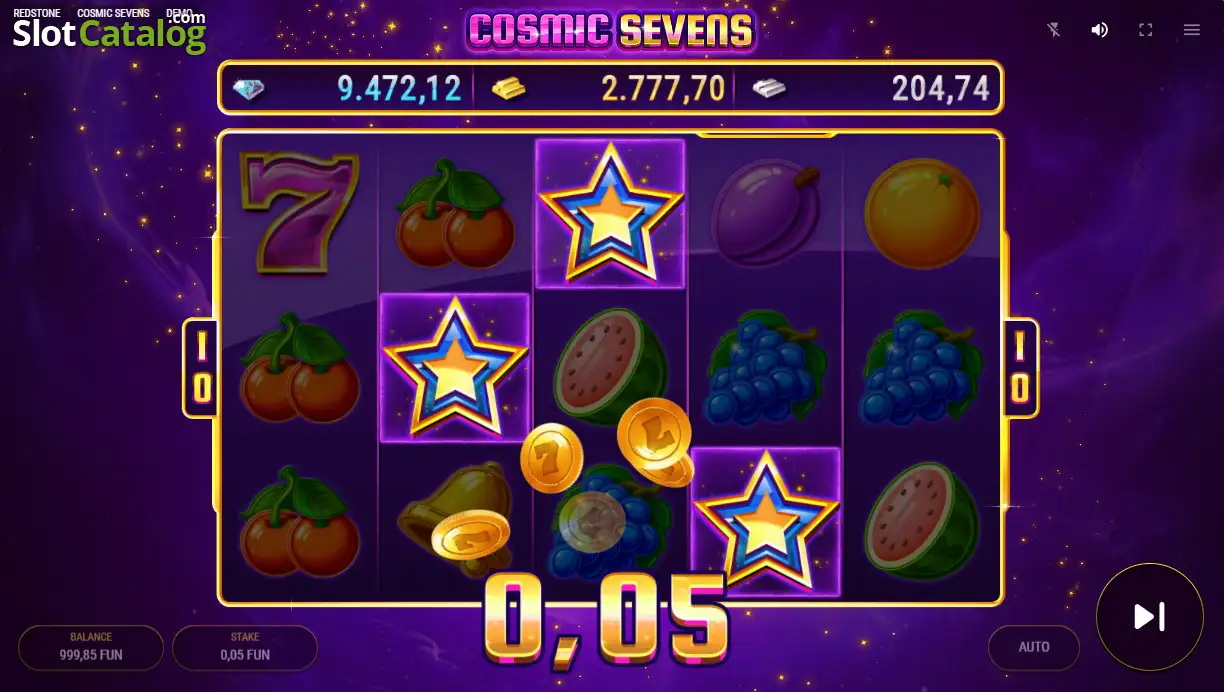The width and height of the screenshot is (1224, 692).
Task: Click the purple seven symbol
Action: coord(300,211)
